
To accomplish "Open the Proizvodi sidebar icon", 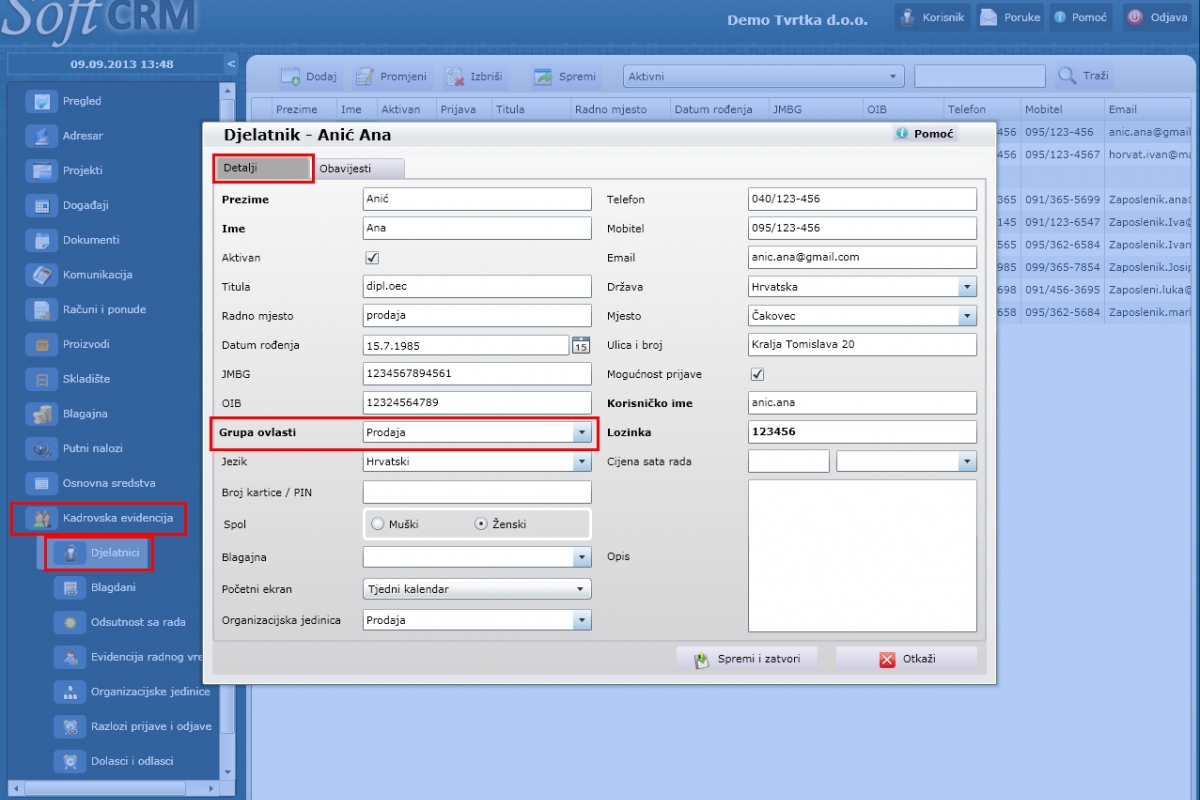I will (42, 345).
